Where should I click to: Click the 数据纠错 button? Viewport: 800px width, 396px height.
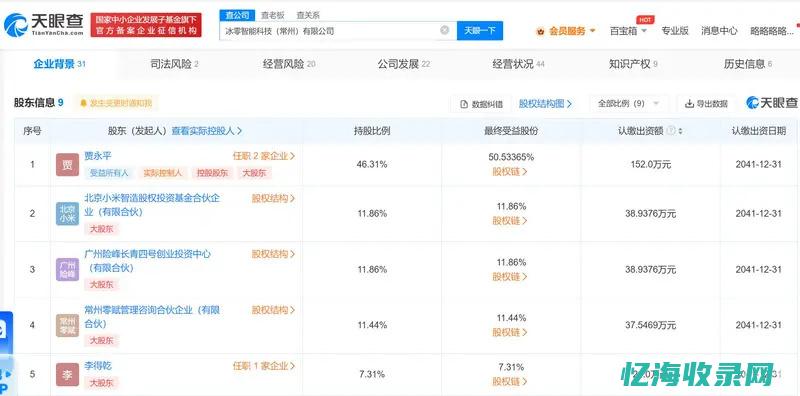[481, 104]
